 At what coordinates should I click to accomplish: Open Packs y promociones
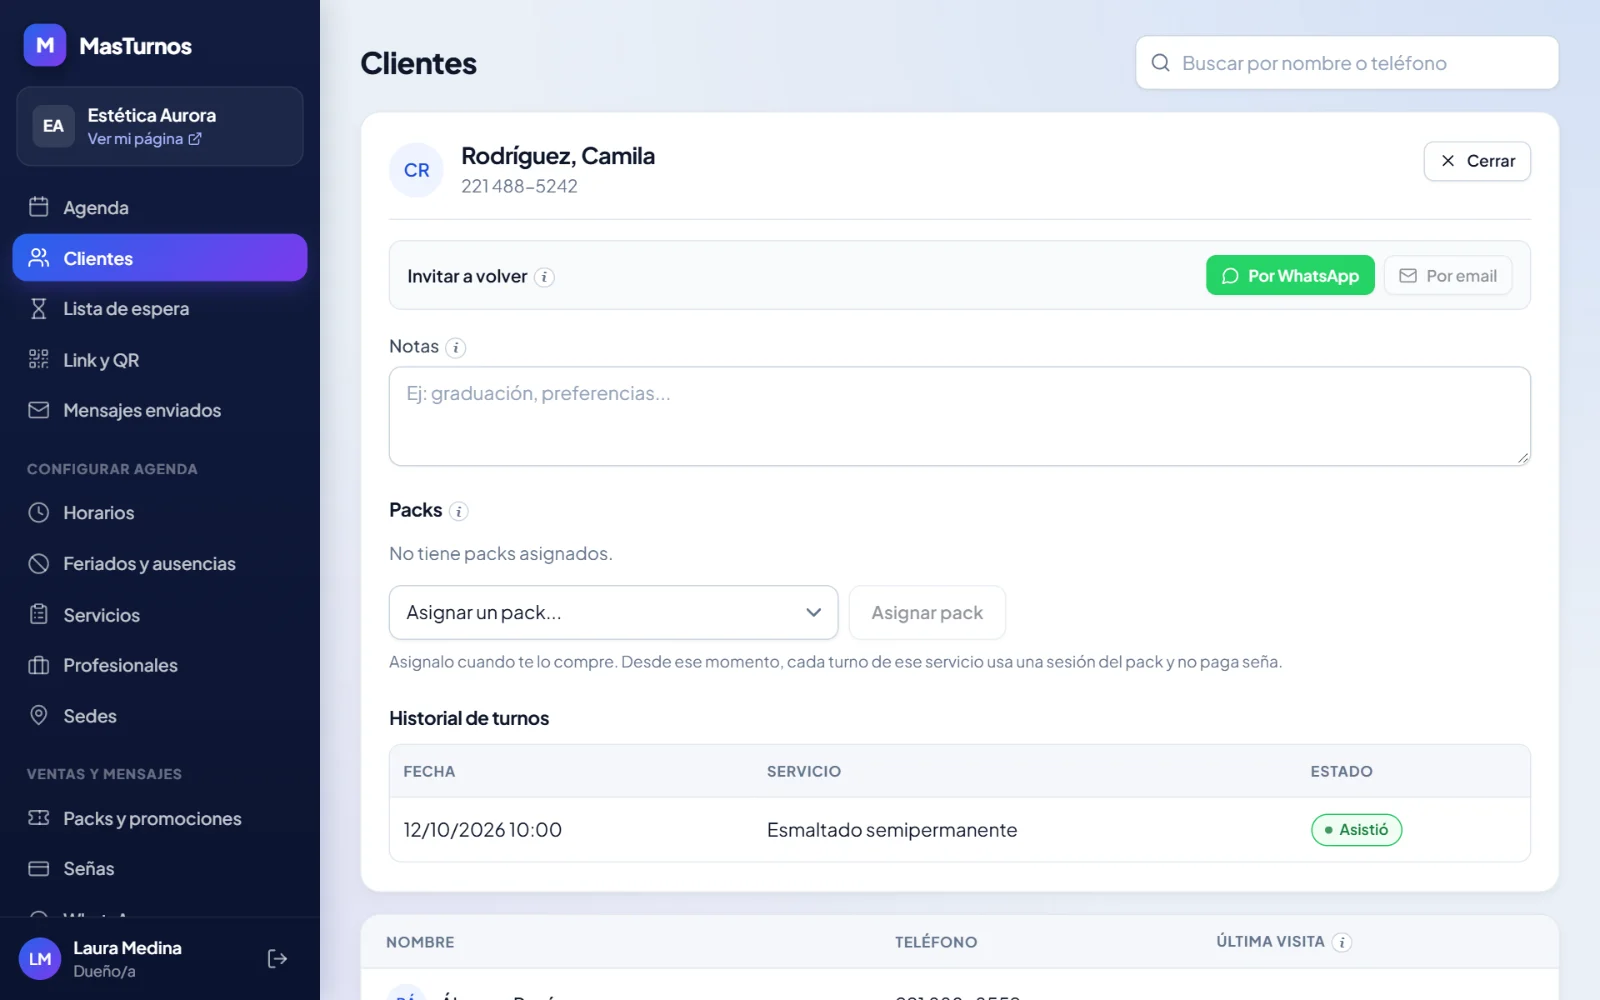coord(160,818)
